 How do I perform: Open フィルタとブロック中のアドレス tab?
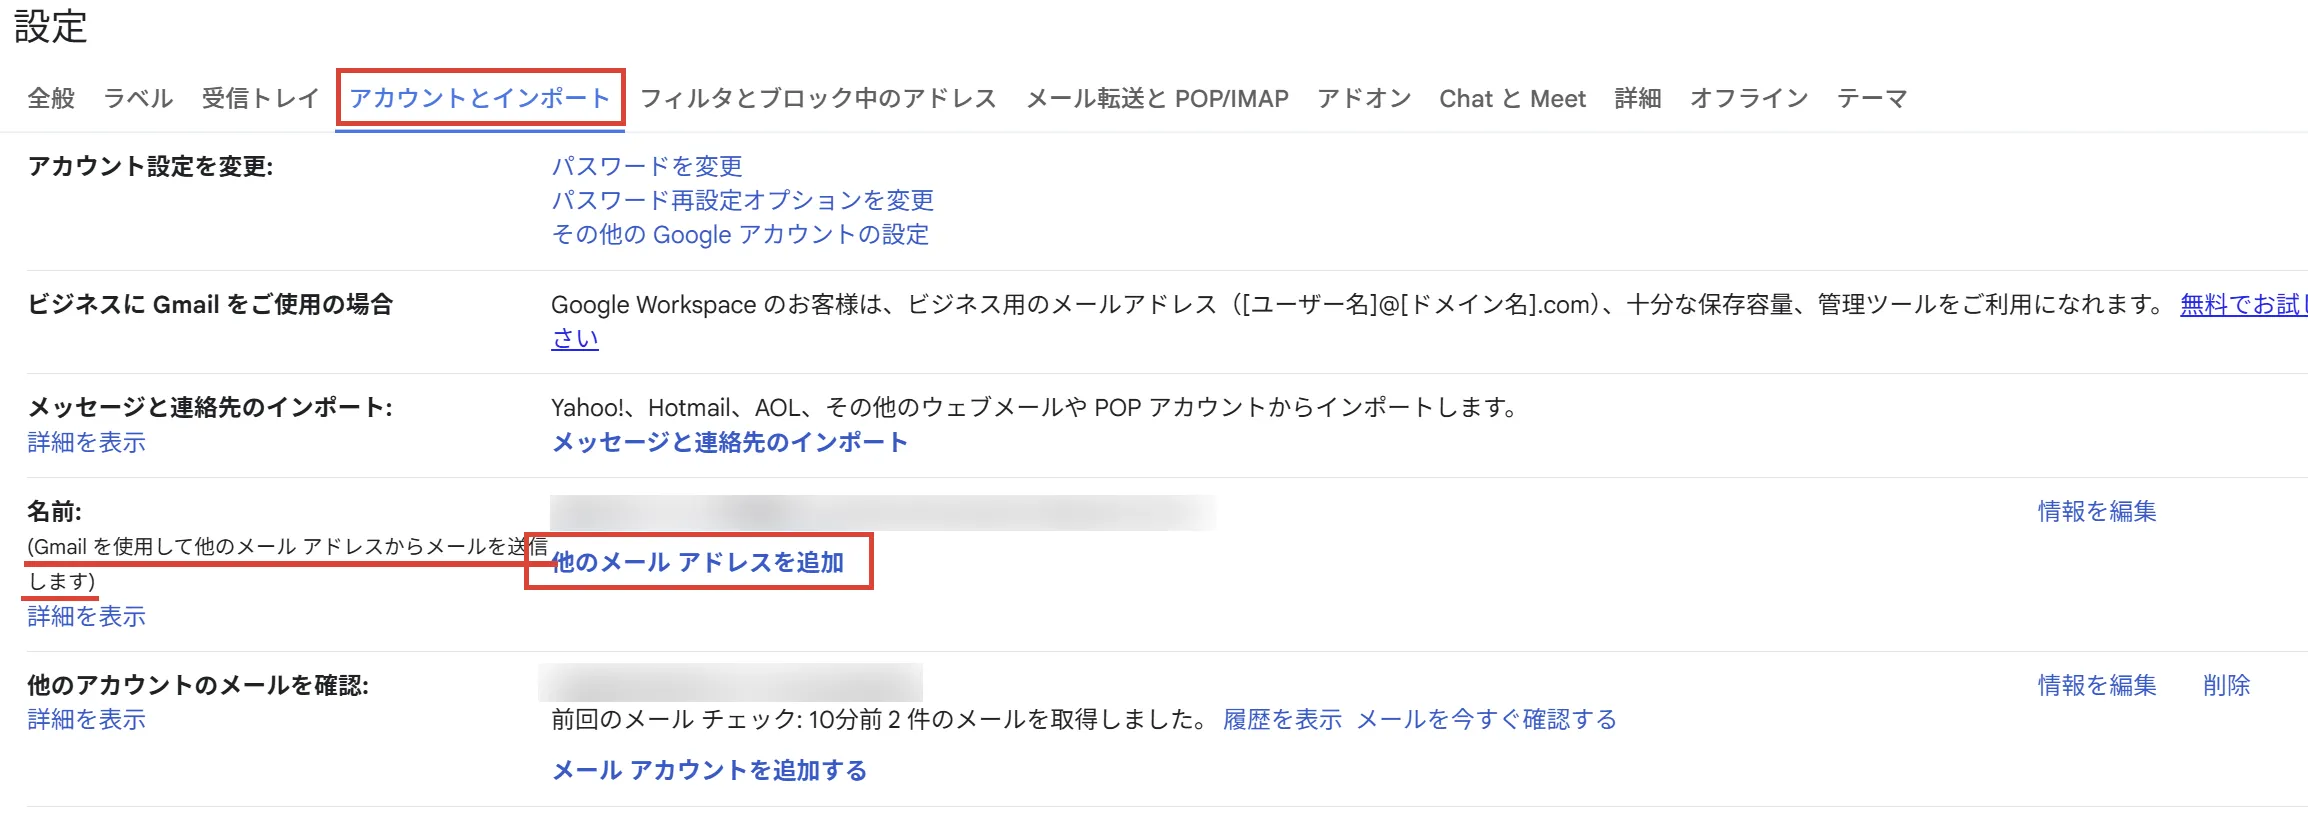click(818, 98)
